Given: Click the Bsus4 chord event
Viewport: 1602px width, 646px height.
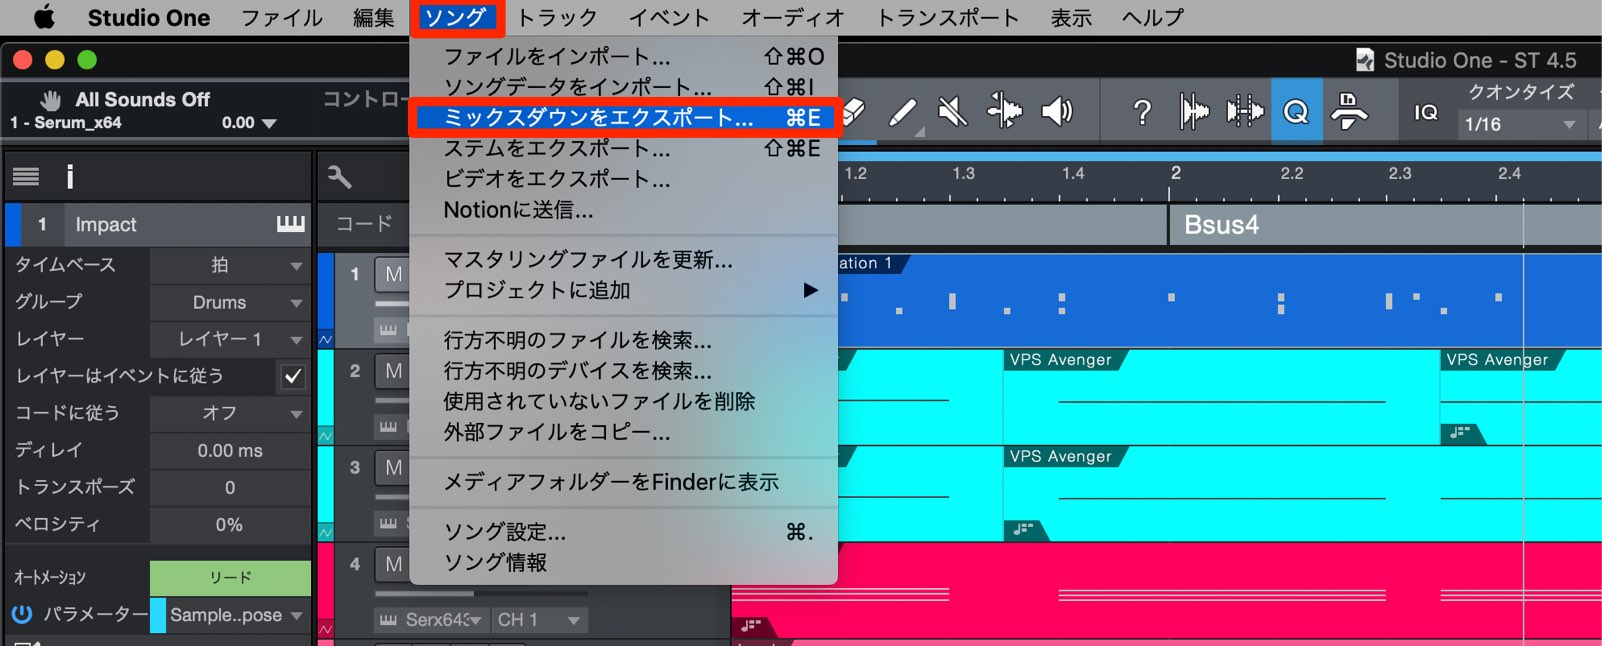Looking at the screenshot, I should point(1385,225).
